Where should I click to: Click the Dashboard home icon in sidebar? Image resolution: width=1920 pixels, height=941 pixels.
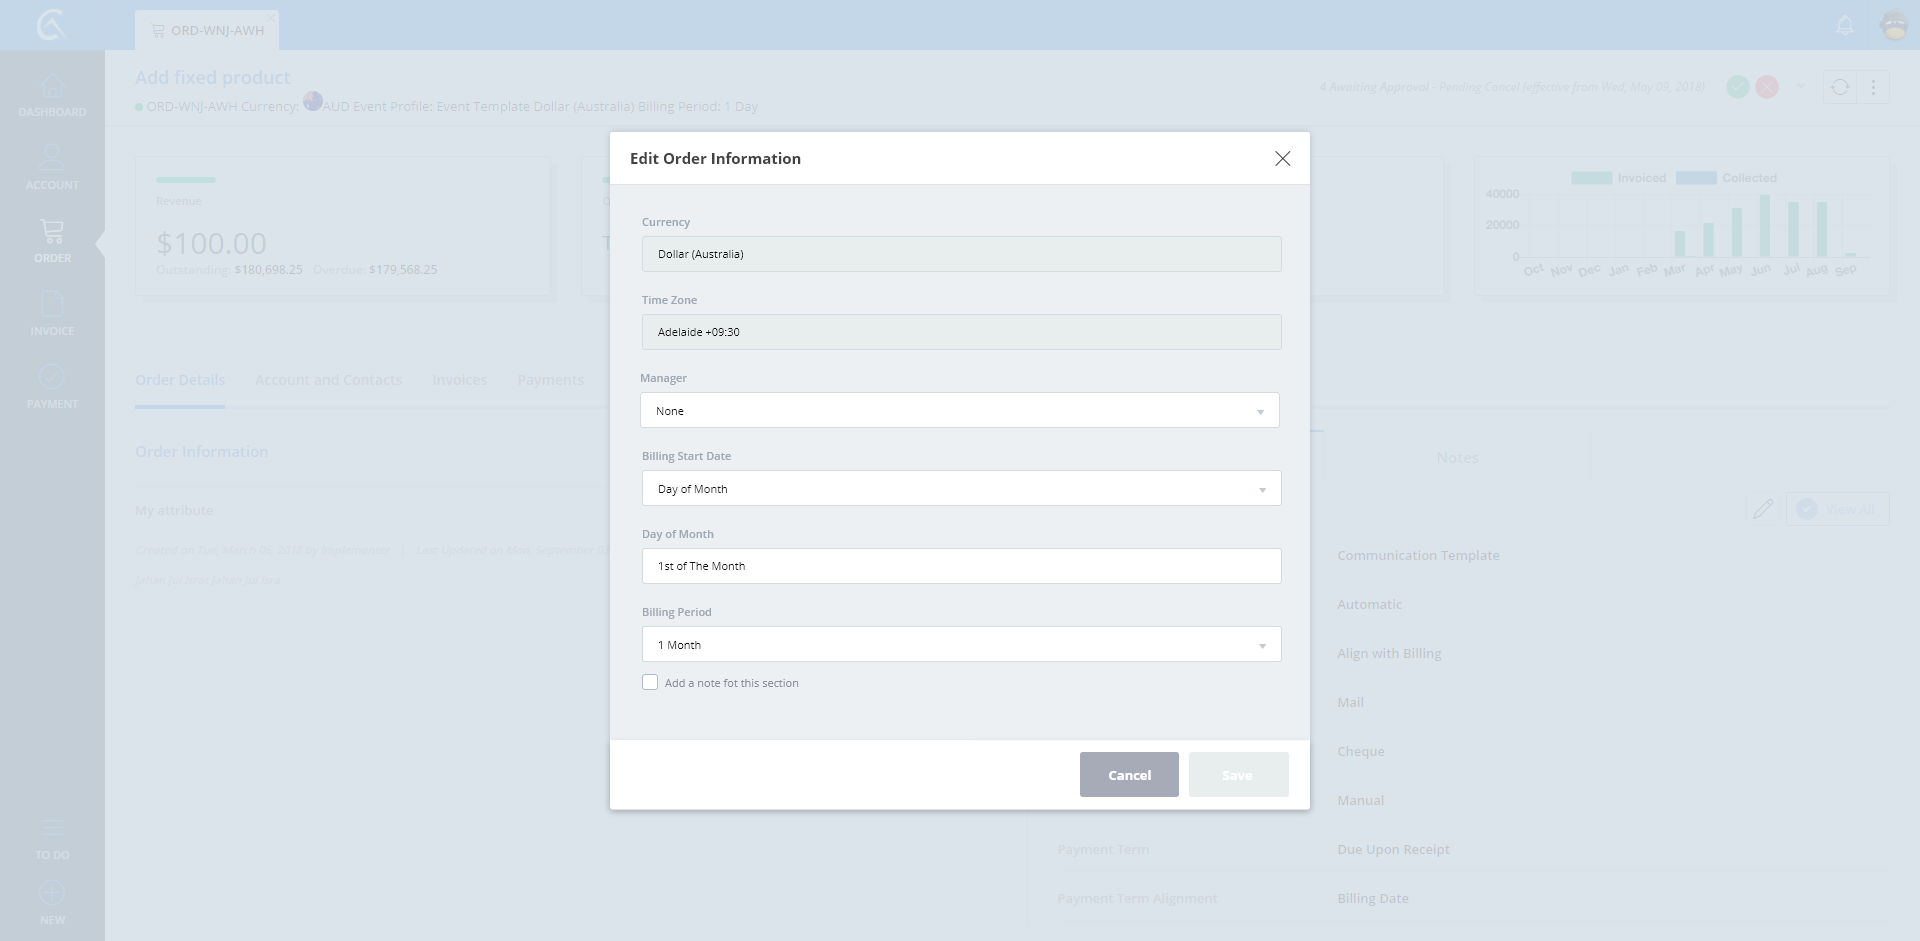pyautogui.click(x=52, y=87)
